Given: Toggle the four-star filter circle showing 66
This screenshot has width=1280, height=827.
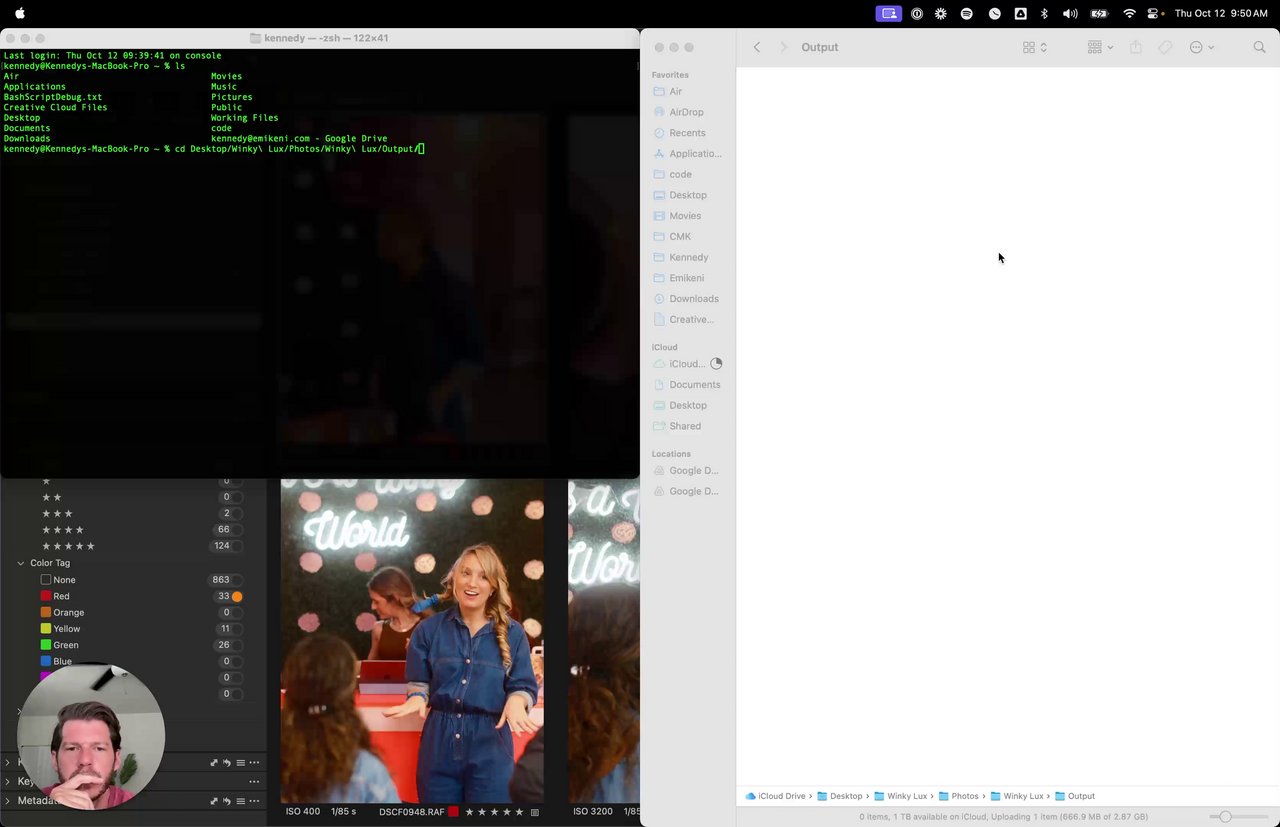Looking at the screenshot, I should pyautogui.click(x=237, y=530).
